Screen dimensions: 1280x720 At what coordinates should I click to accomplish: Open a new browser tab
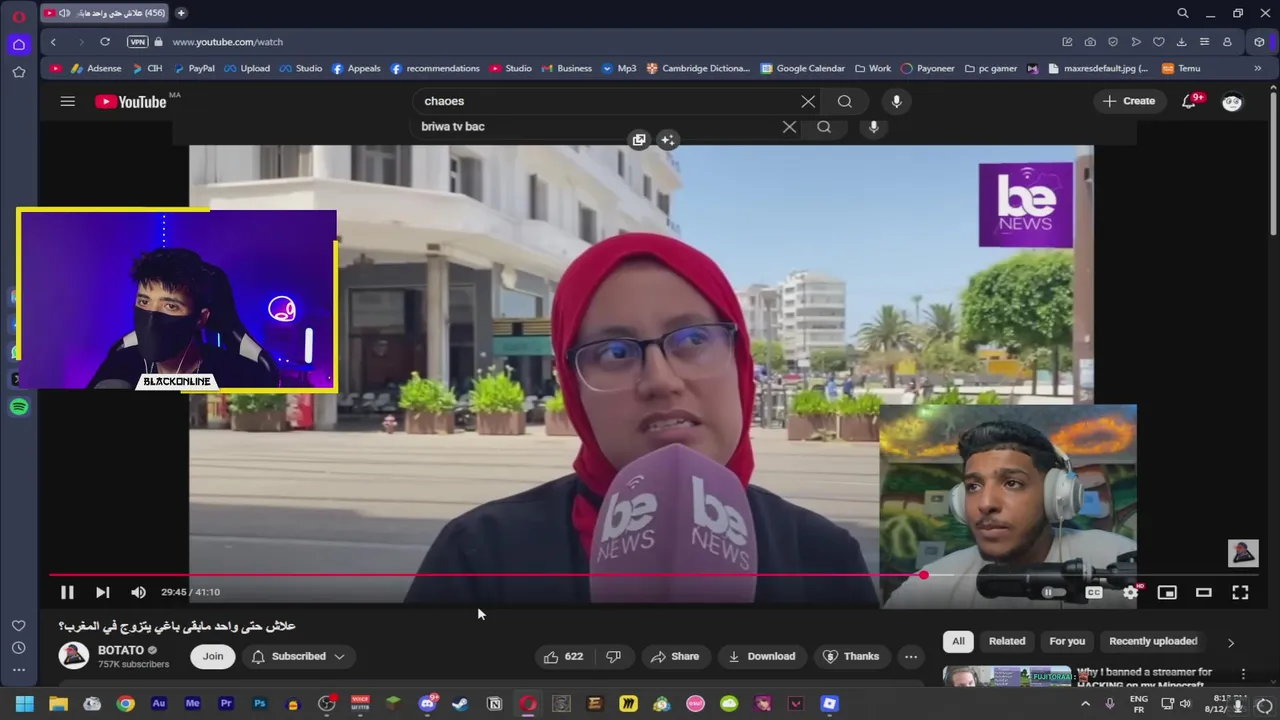click(181, 13)
